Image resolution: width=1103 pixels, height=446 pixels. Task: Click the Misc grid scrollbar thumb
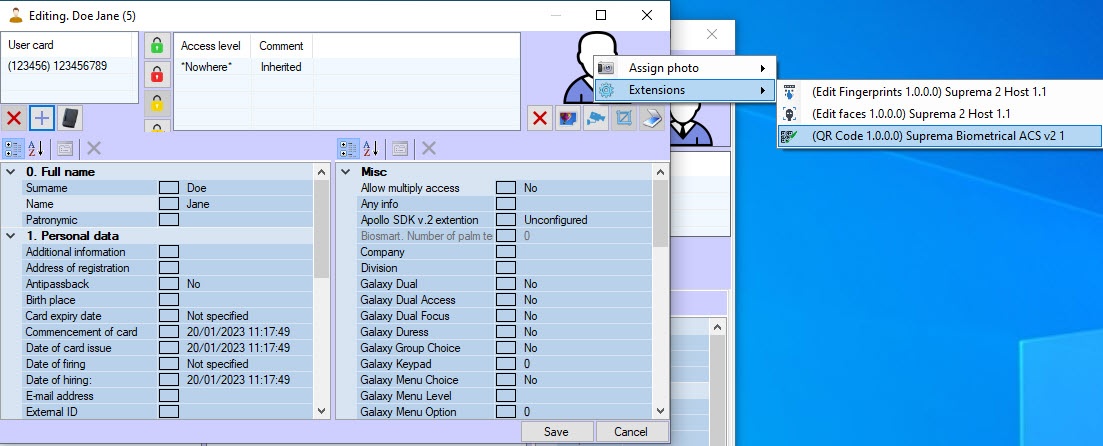click(660, 213)
